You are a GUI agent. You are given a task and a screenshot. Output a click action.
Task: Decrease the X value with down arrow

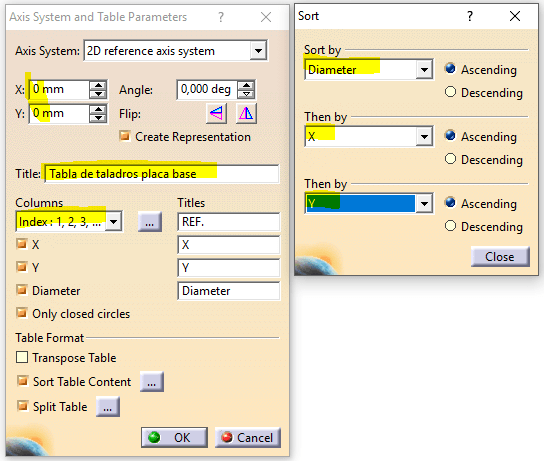(x=98, y=94)
